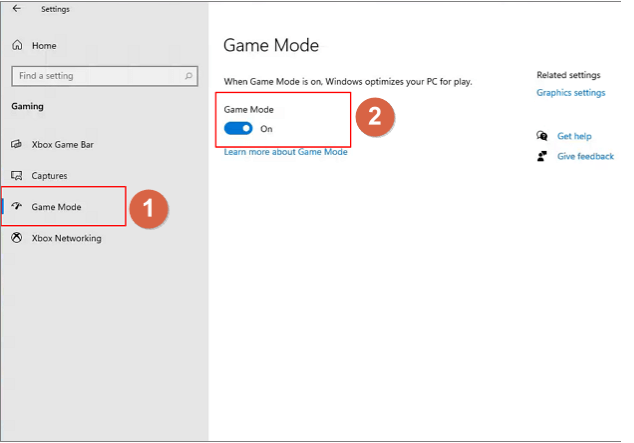Click the Give feedback person icon
Image resolution: width=634 pixels, height=443 pixels.
click(542, 156)
